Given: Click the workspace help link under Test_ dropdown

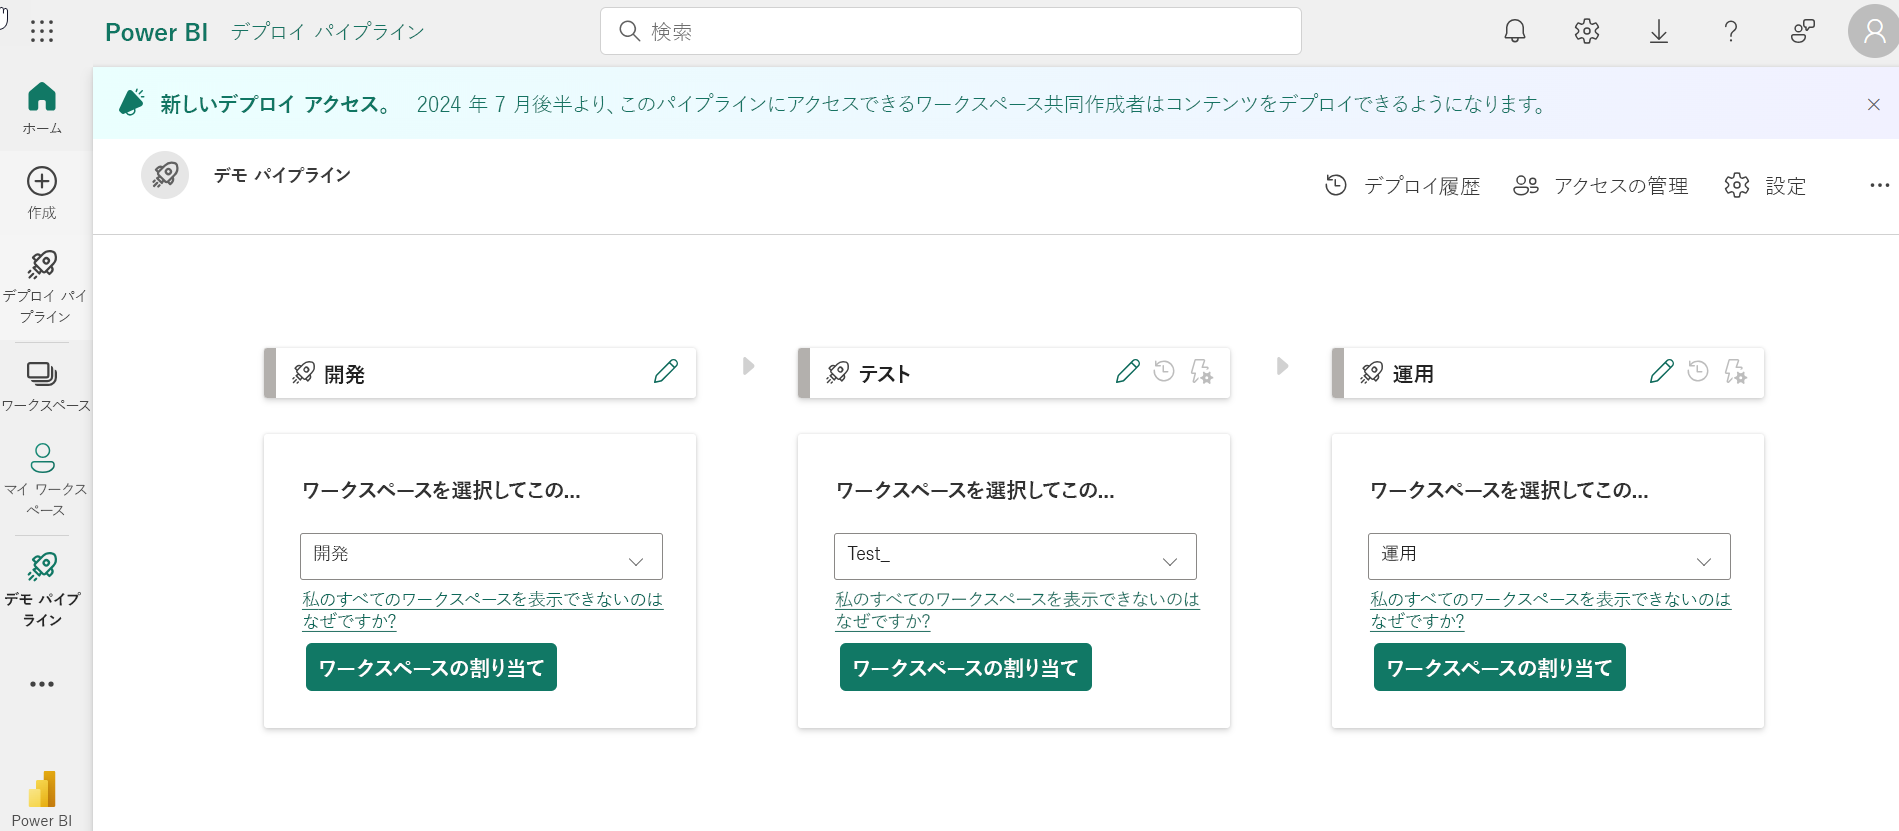Looking at the screenshot, I should [x=1017, y=609].
